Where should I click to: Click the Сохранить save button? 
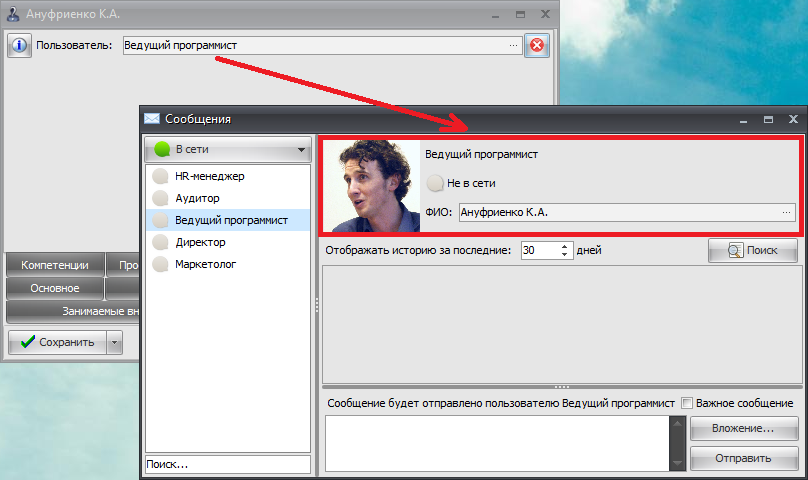click(x=57, y=342)
